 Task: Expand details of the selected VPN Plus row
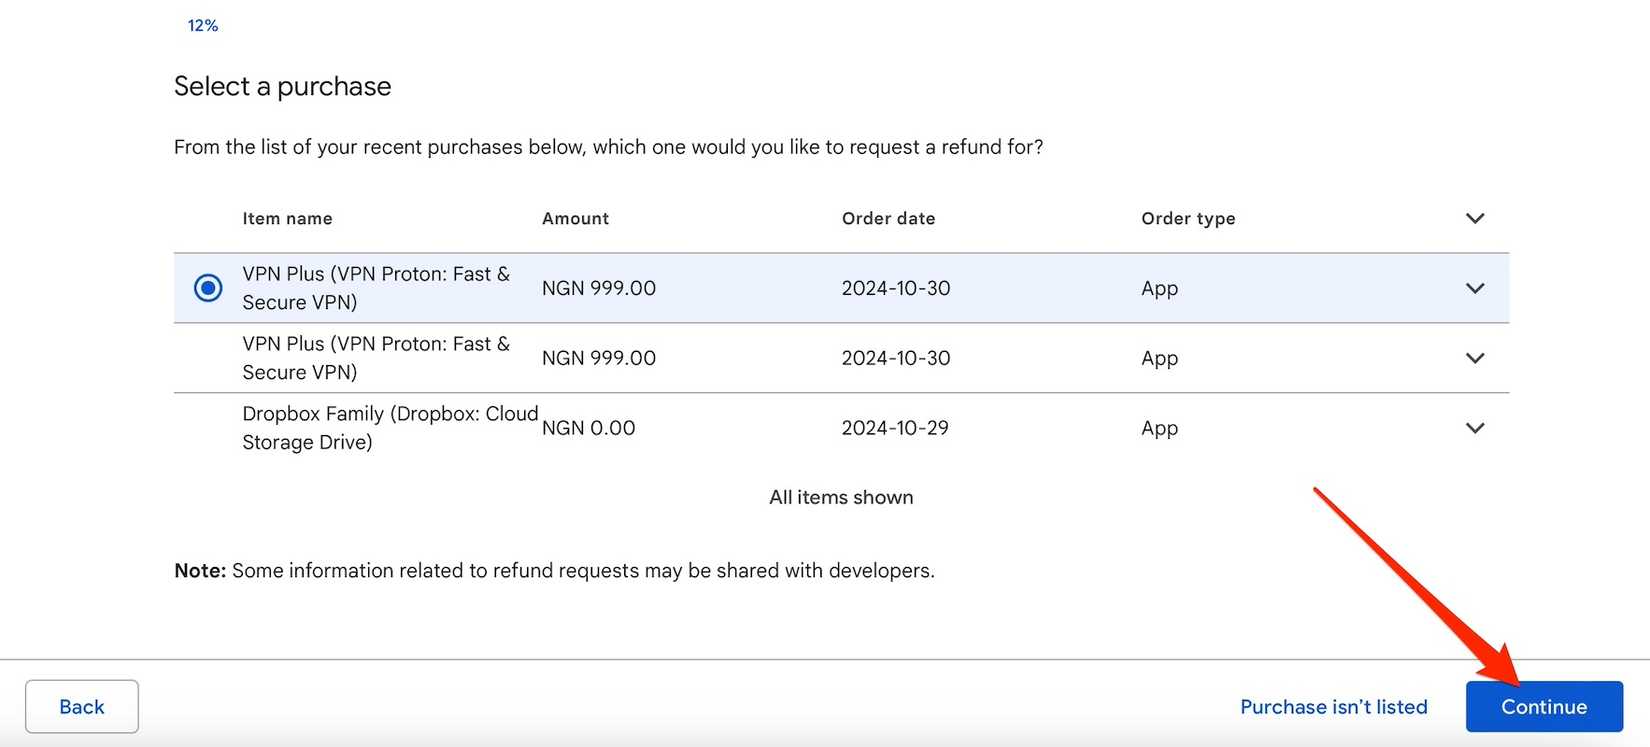click(1474, 288)
